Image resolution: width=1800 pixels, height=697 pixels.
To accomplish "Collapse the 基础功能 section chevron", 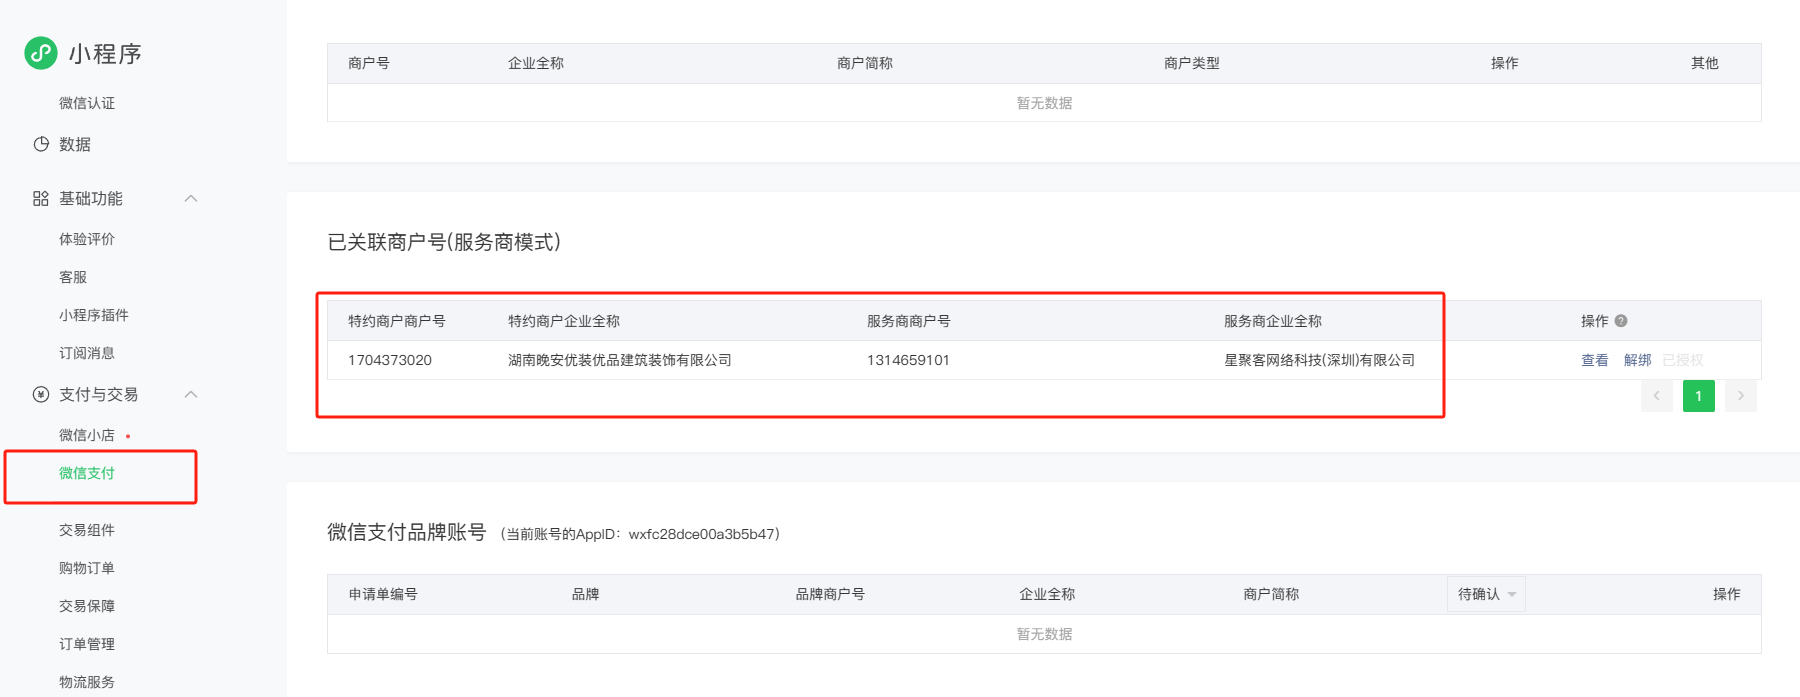I will (x=191, y=199).
